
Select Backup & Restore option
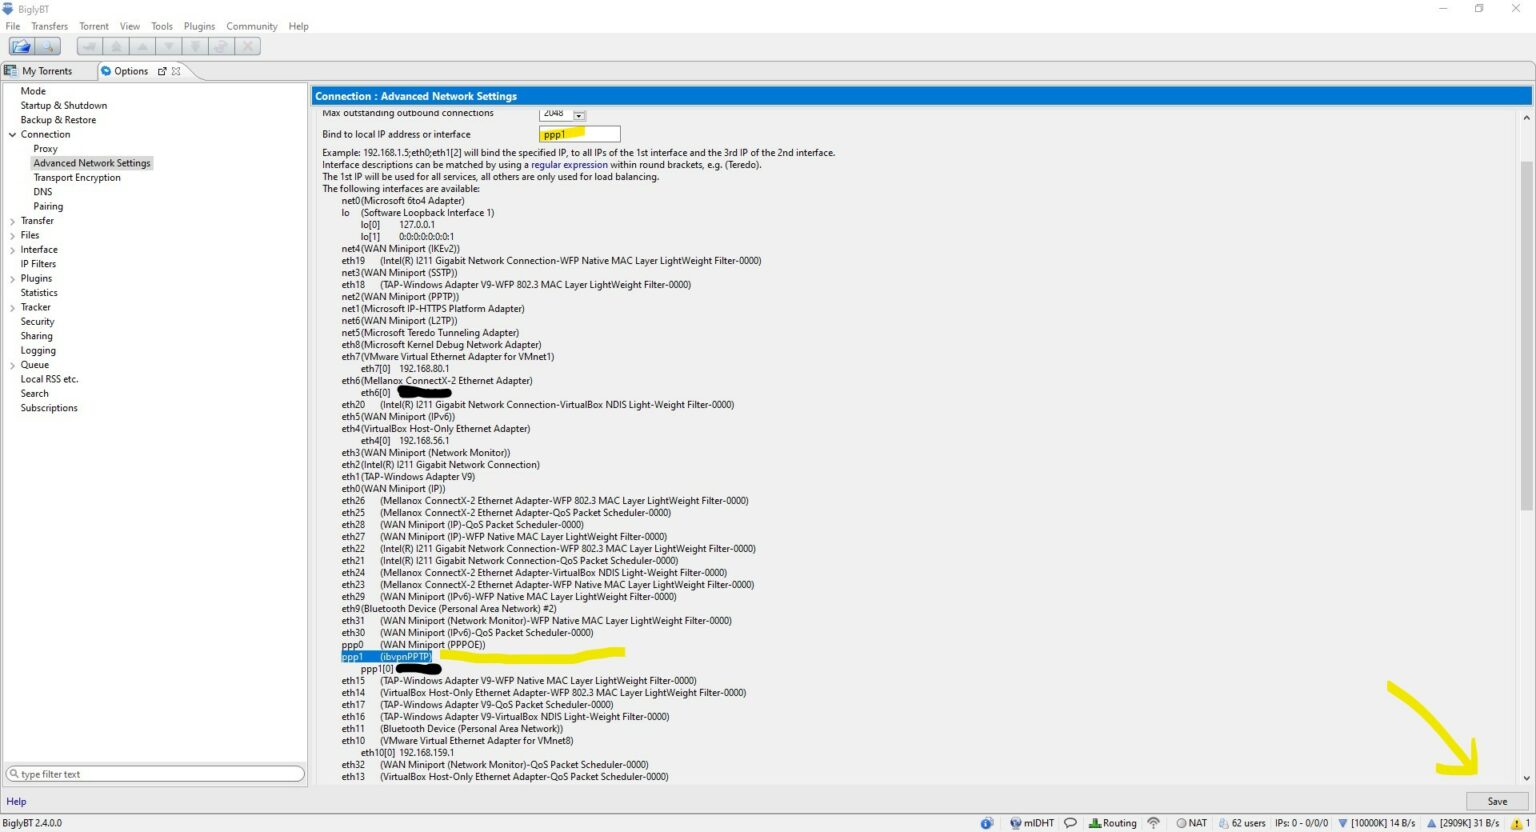(58, 120)
